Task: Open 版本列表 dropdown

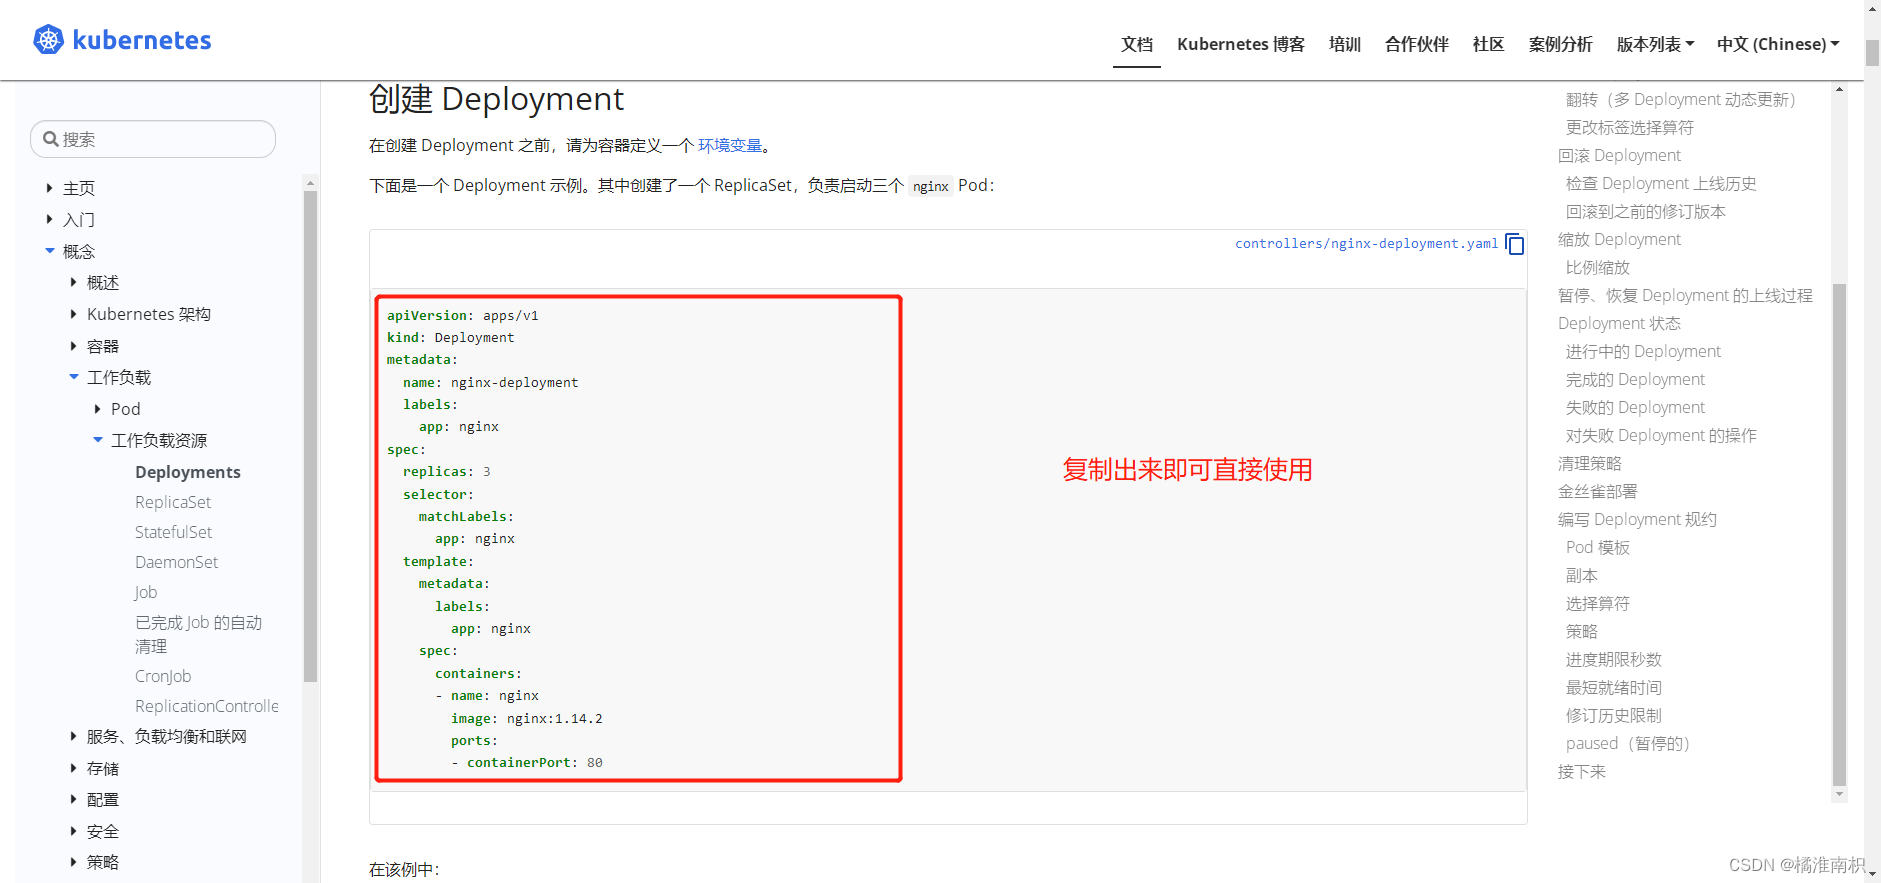Action: pyautogui.click(x=1655, y=44)
